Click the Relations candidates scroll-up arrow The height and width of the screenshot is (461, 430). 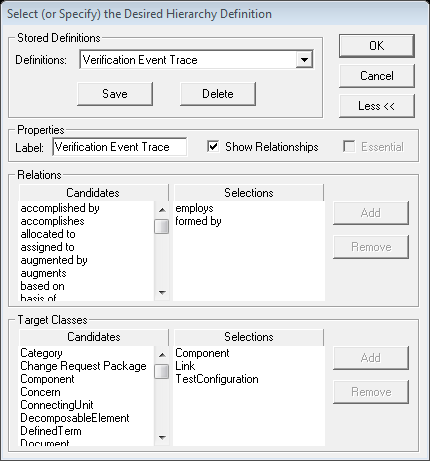[x=162, y=210]
